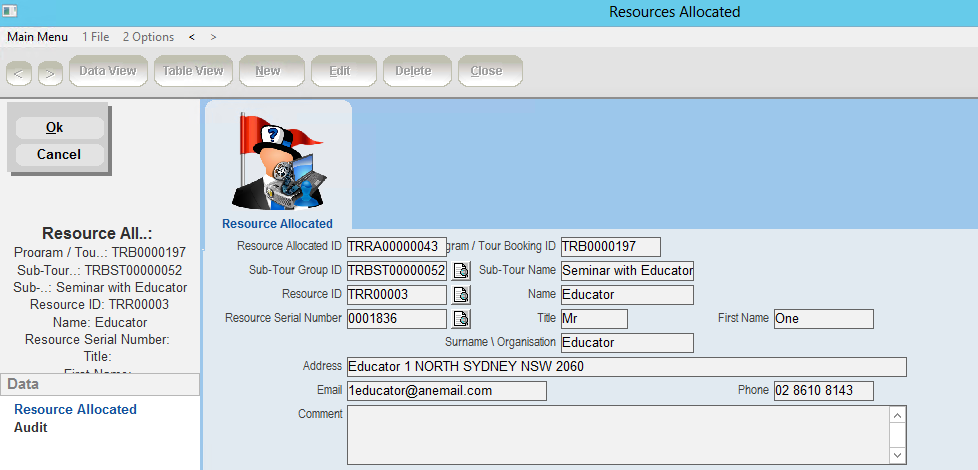Click the next record arrow toolbar button
This screenshot has height=470, width=978.
pos(51,72)
